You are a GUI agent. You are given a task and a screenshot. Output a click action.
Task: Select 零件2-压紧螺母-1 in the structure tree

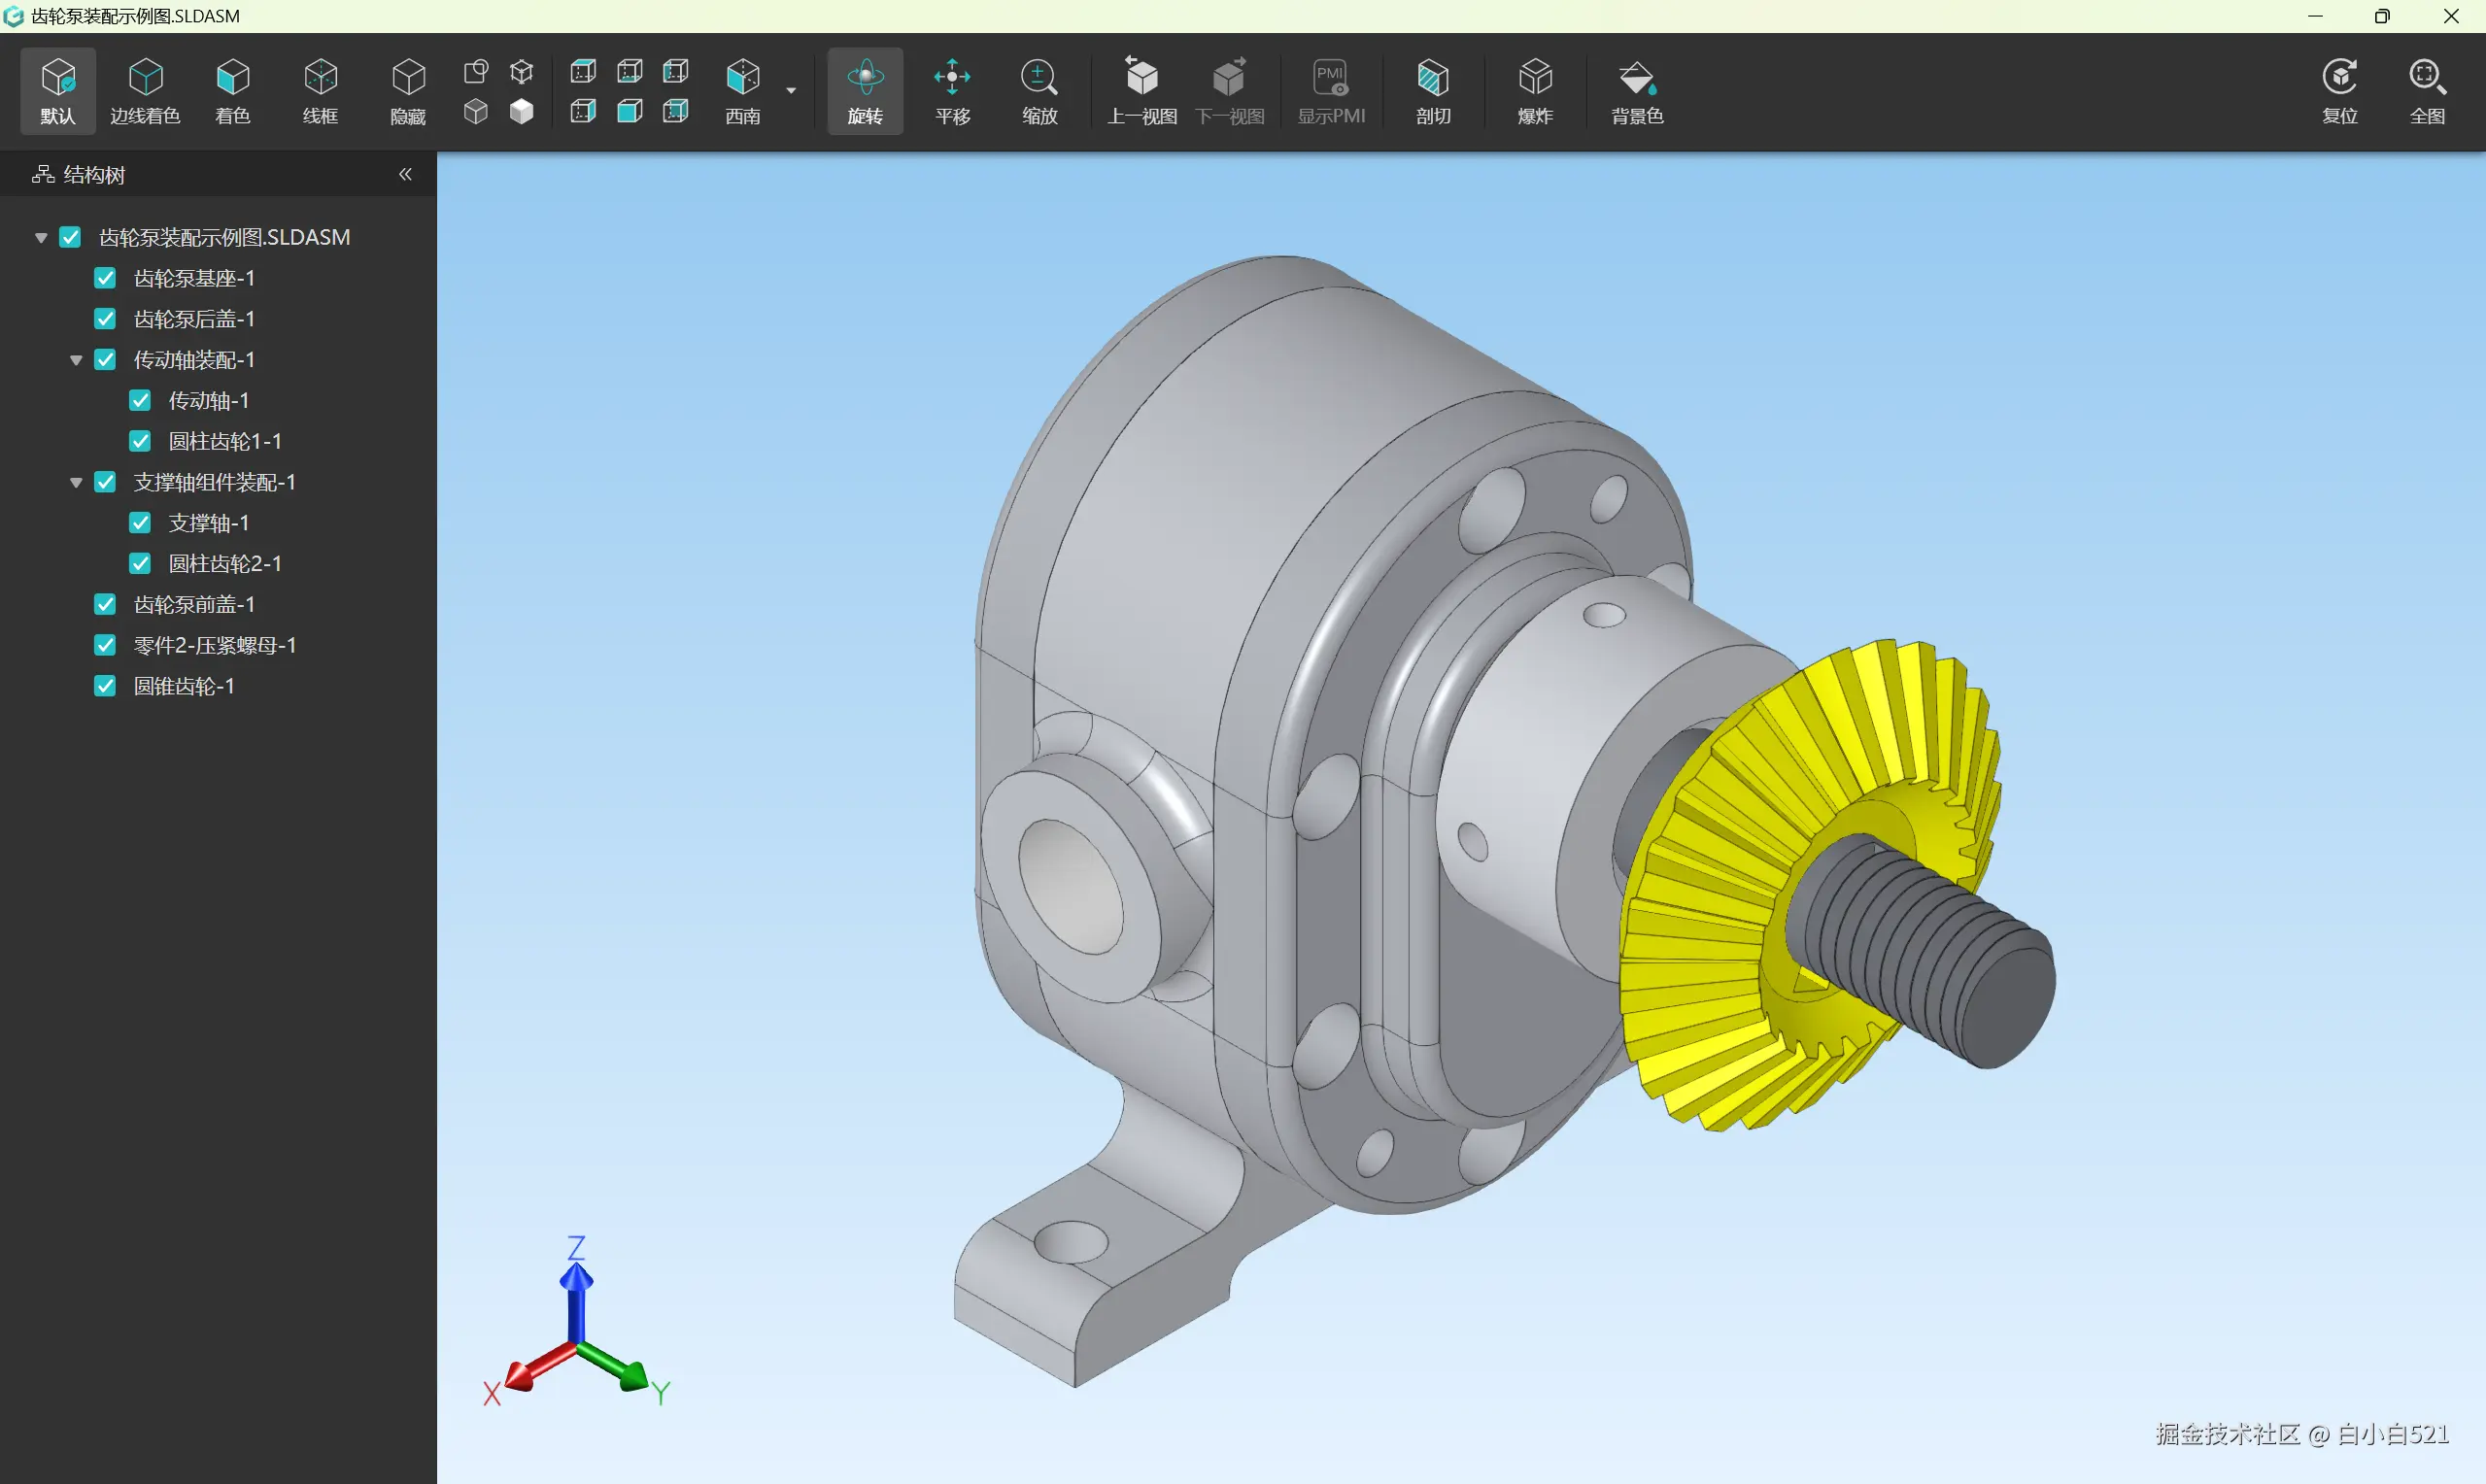click(x=214, y=645)
